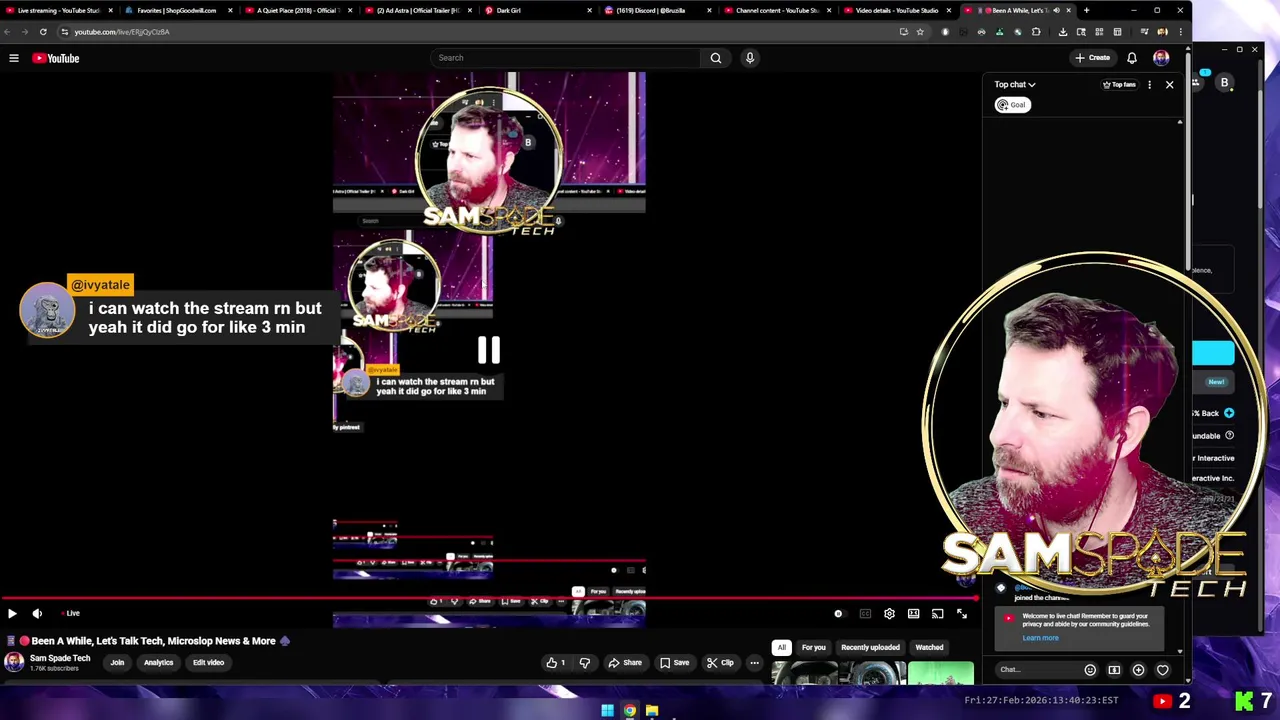1280x720 pixels.
Task: Open video player settings gear
Action: coord(889,614)
